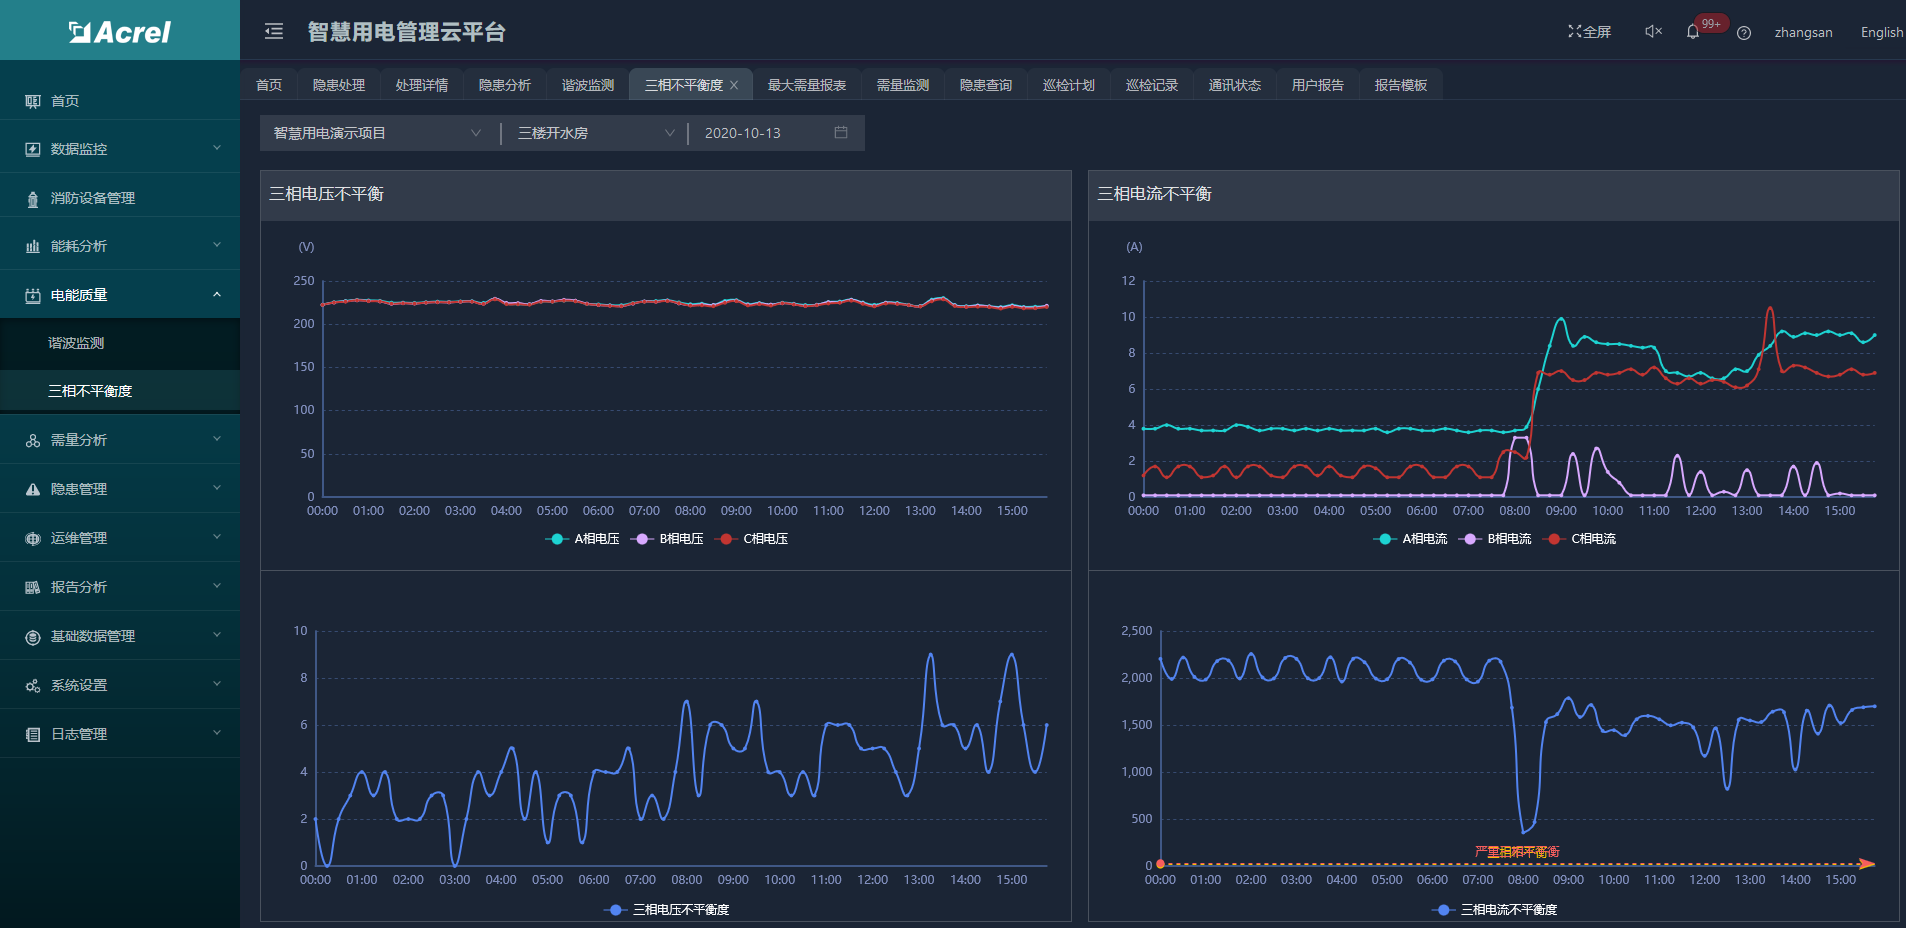
Task: Select 谐波监测 in sidebar submenu
Action: [x=120, y=343]
